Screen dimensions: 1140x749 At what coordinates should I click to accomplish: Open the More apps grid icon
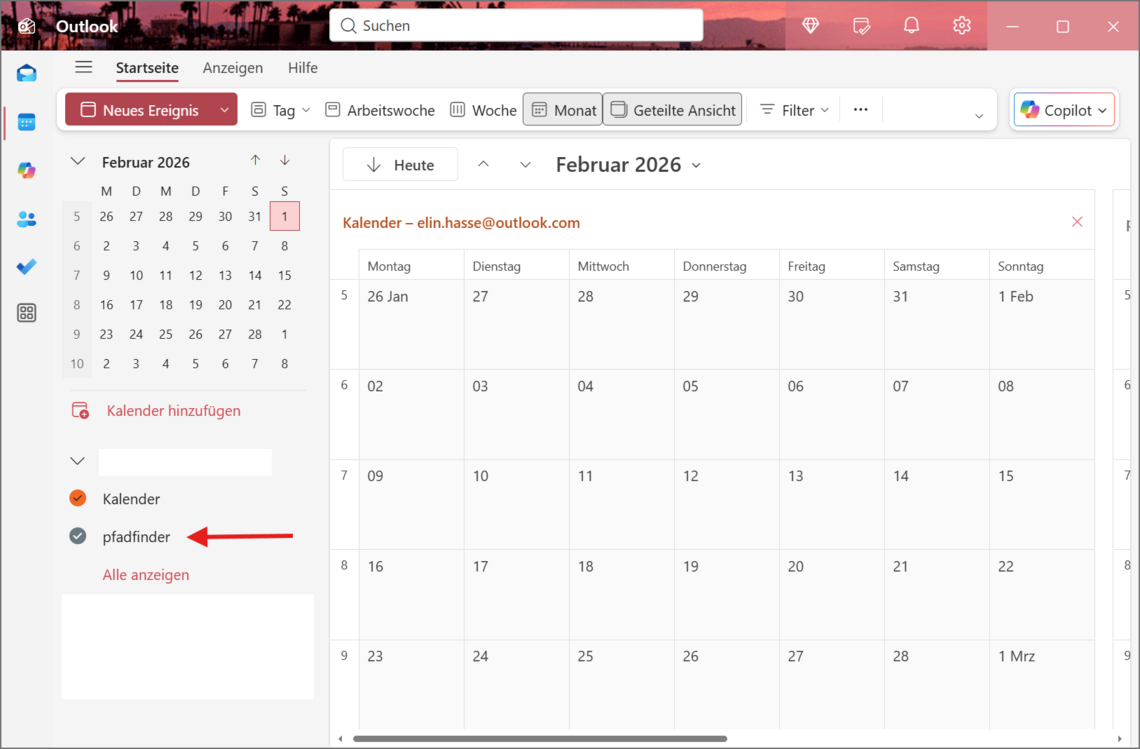(x=27, y=313)
